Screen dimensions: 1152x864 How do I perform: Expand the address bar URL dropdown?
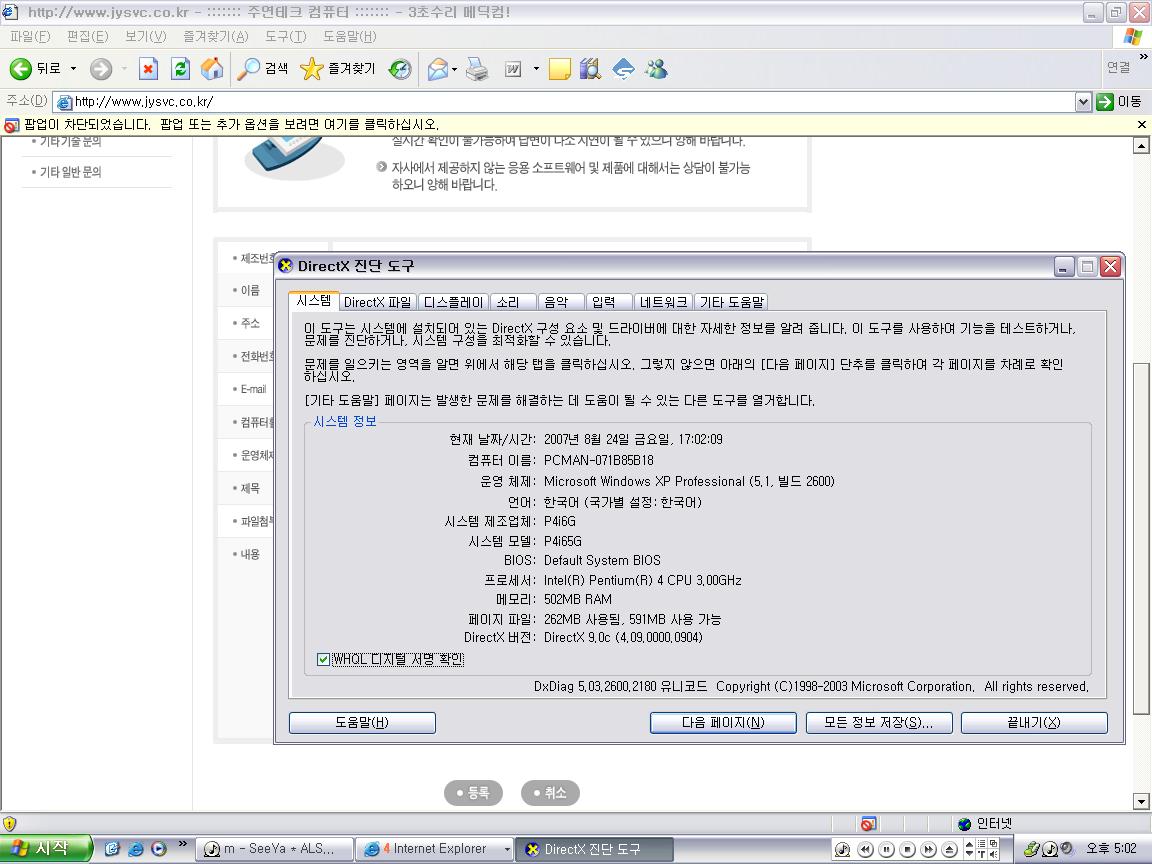click(1083, 102)
